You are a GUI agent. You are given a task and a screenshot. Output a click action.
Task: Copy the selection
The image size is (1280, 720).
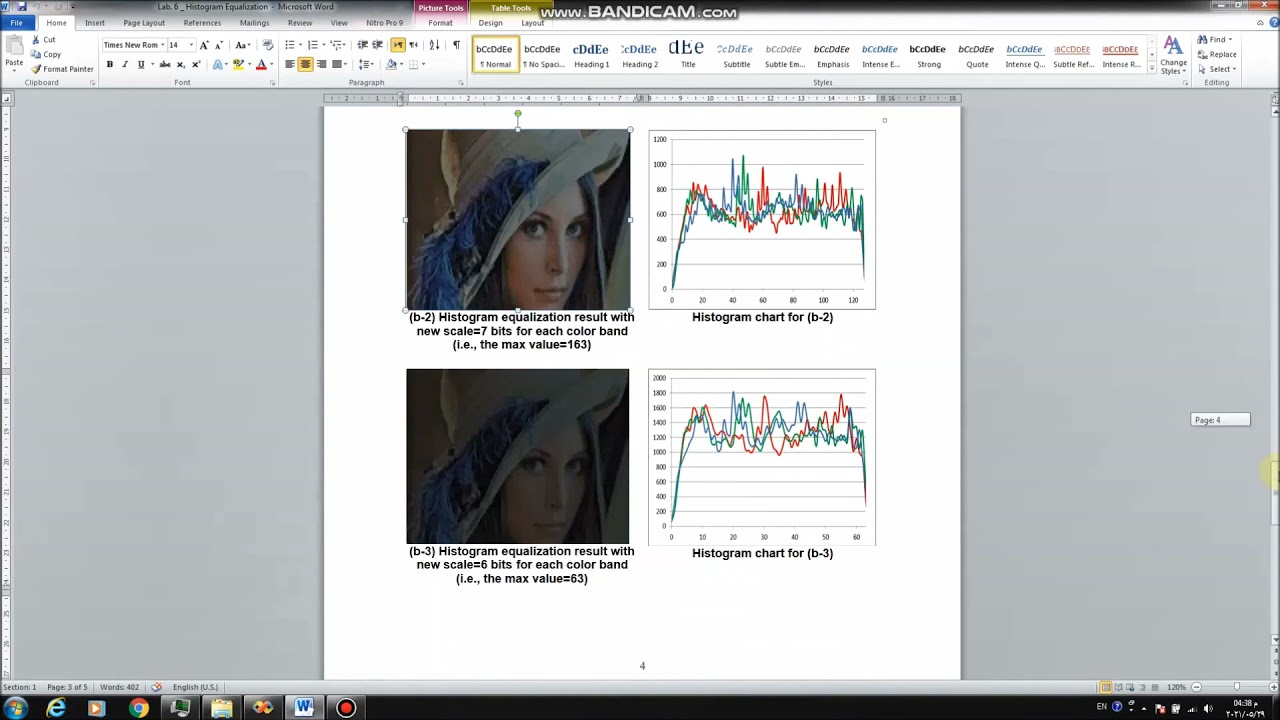[45, 54]
